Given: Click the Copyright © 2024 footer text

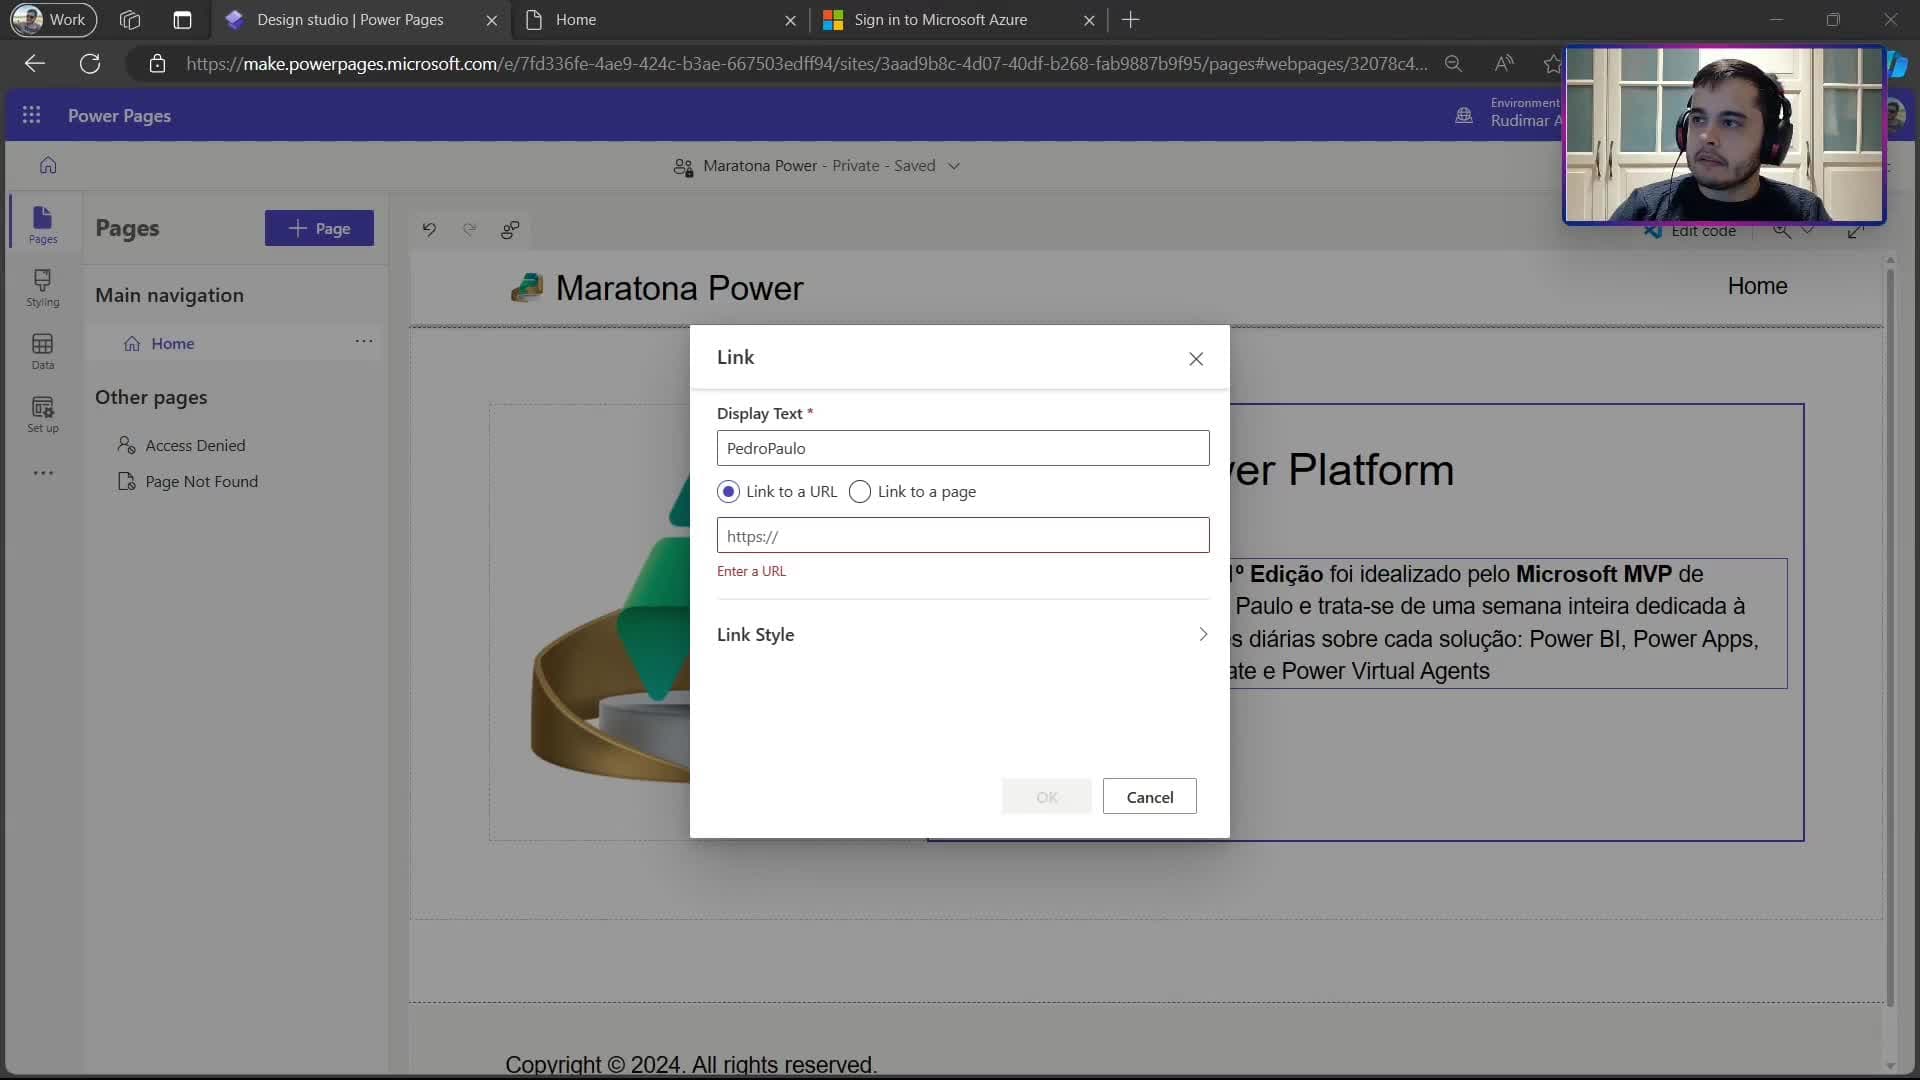Looking at the screenshot, I should [691, 1065].
